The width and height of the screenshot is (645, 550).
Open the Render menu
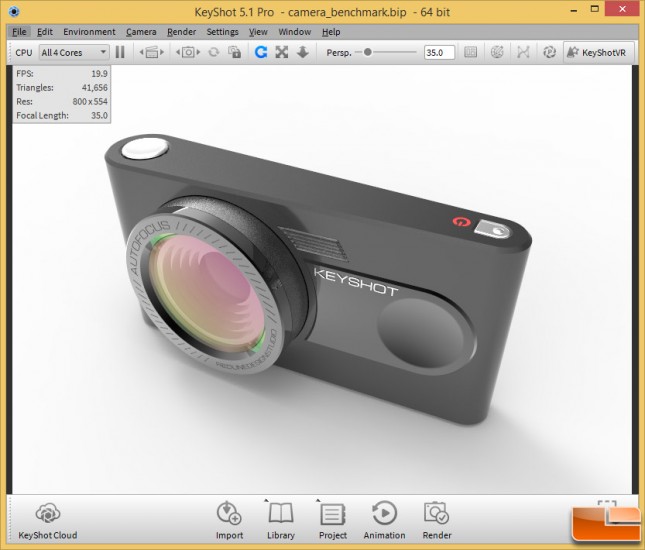pyautogui.click(x=181, y=32)
